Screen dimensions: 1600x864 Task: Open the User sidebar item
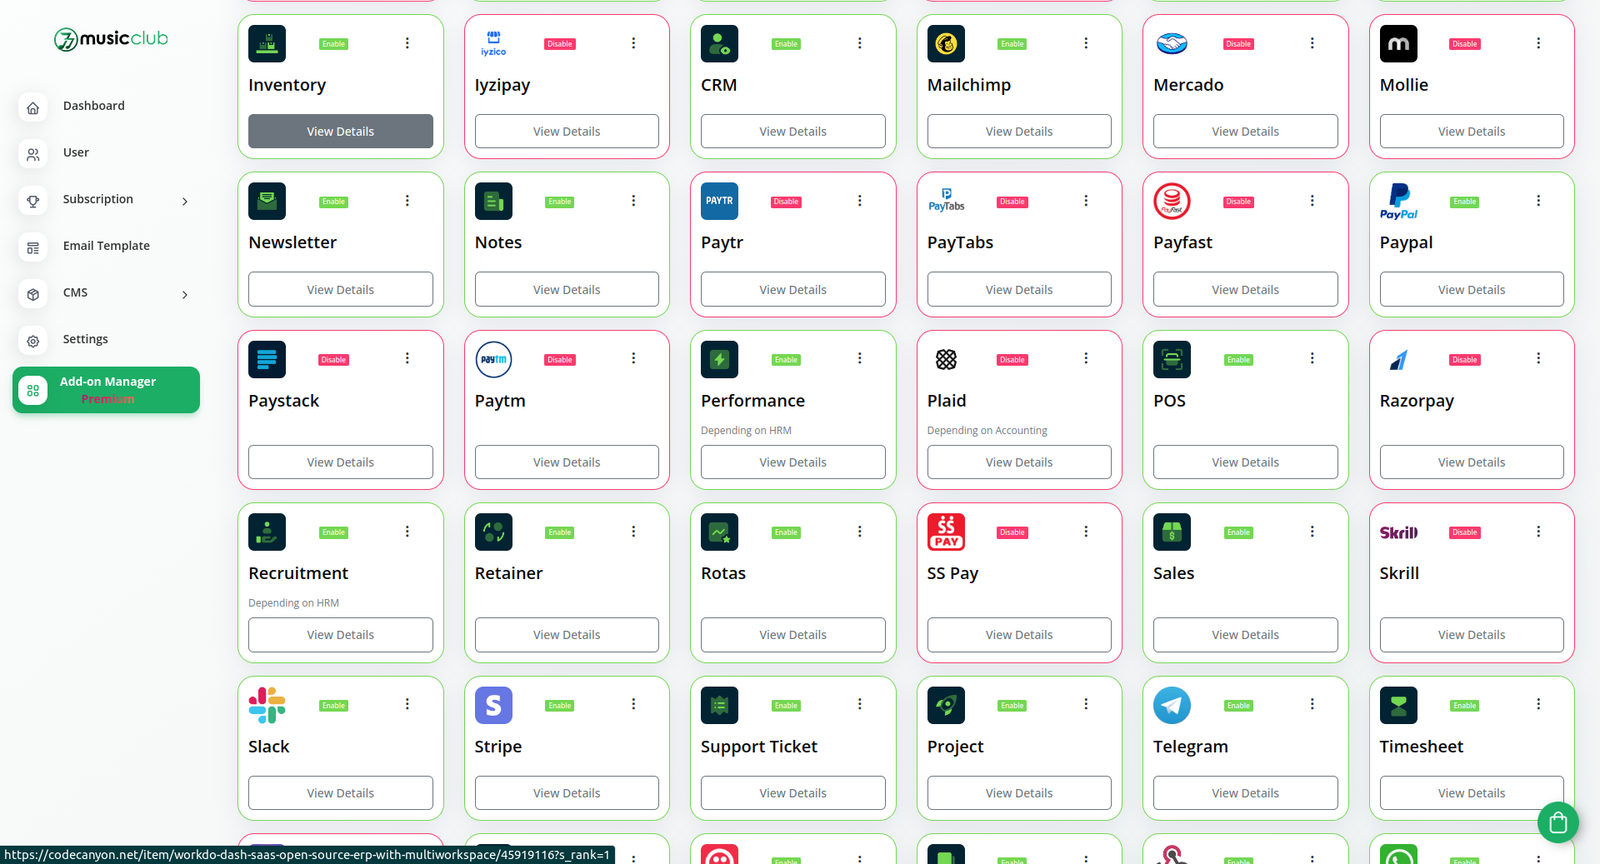pyautogui.click(x=105, y=153)
